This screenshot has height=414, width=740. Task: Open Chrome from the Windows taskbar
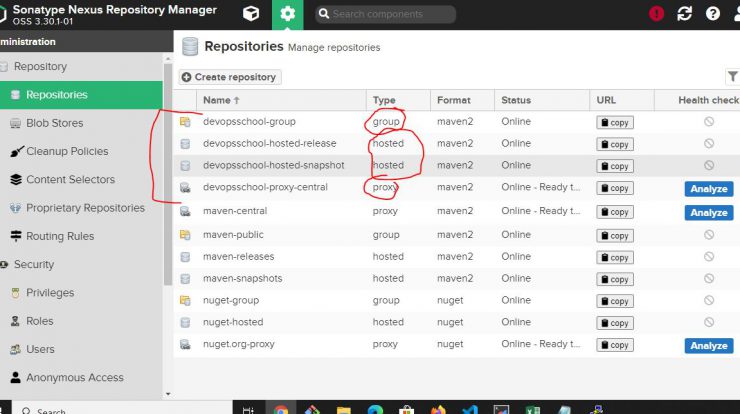point(281,409)
